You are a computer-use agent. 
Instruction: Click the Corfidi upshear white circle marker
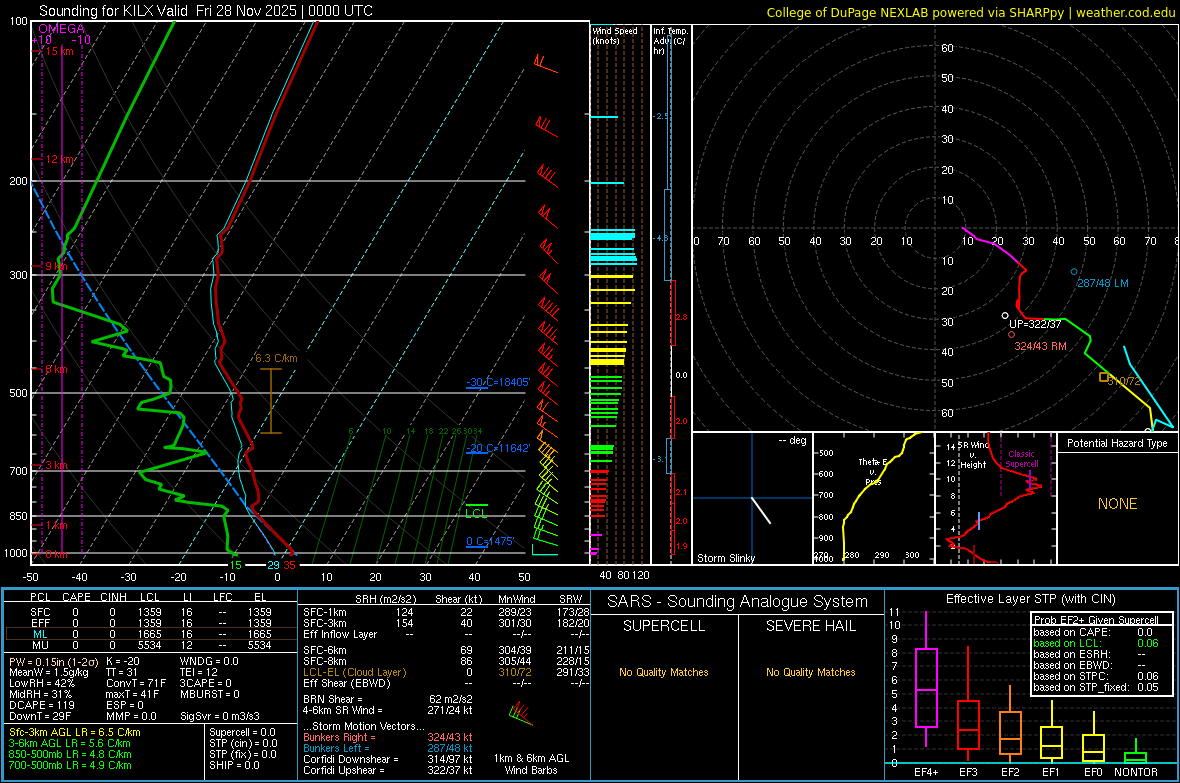click(x=1005, y=316)
